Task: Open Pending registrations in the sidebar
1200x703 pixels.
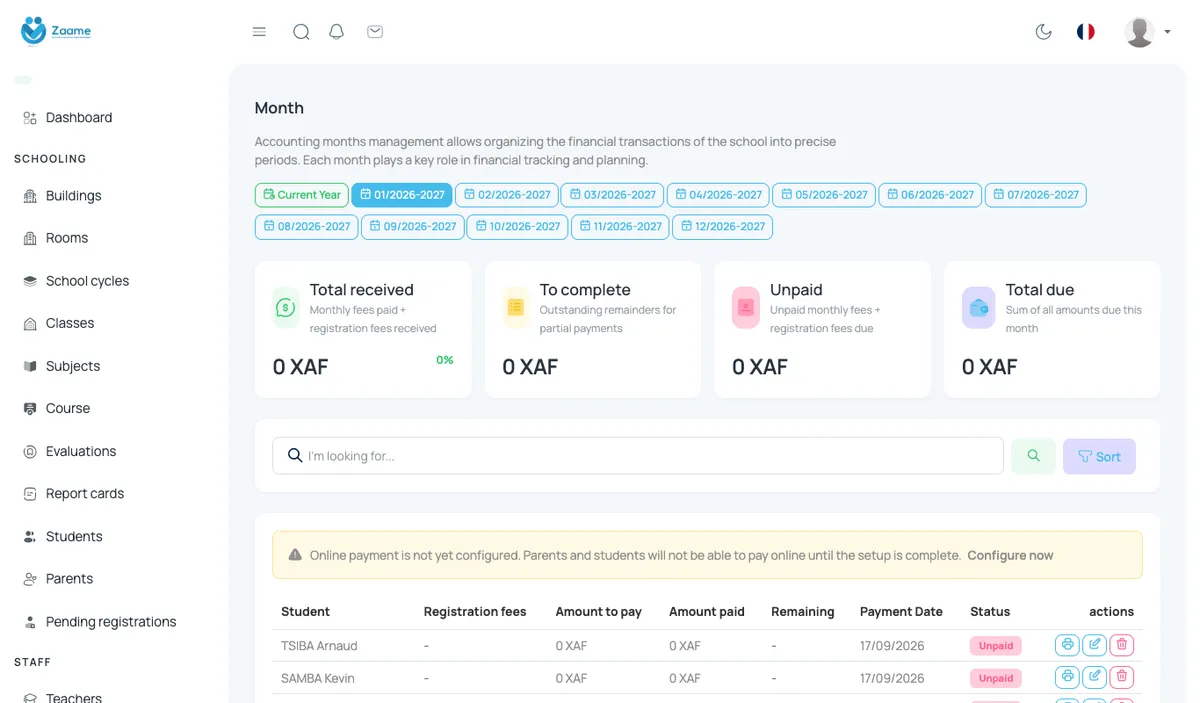Action: 100,622
